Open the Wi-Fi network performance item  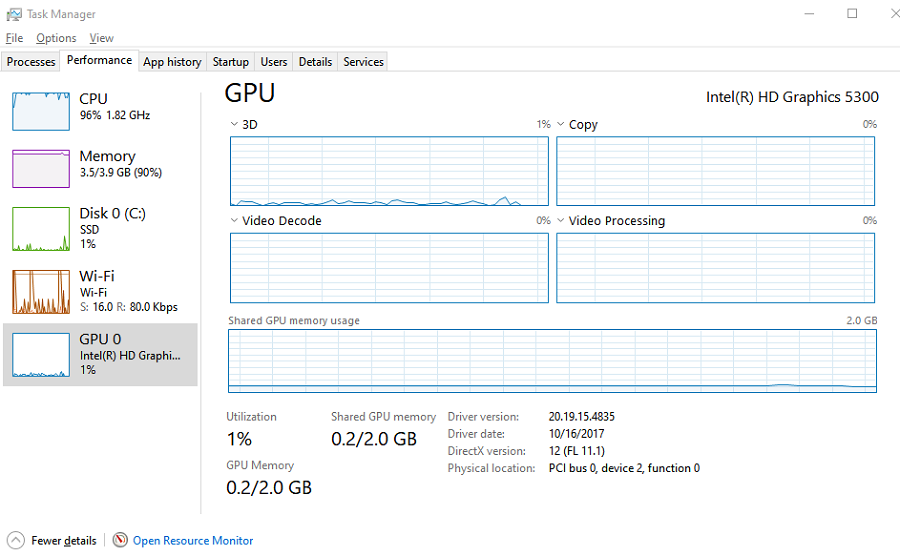click(x=100, y=291)
